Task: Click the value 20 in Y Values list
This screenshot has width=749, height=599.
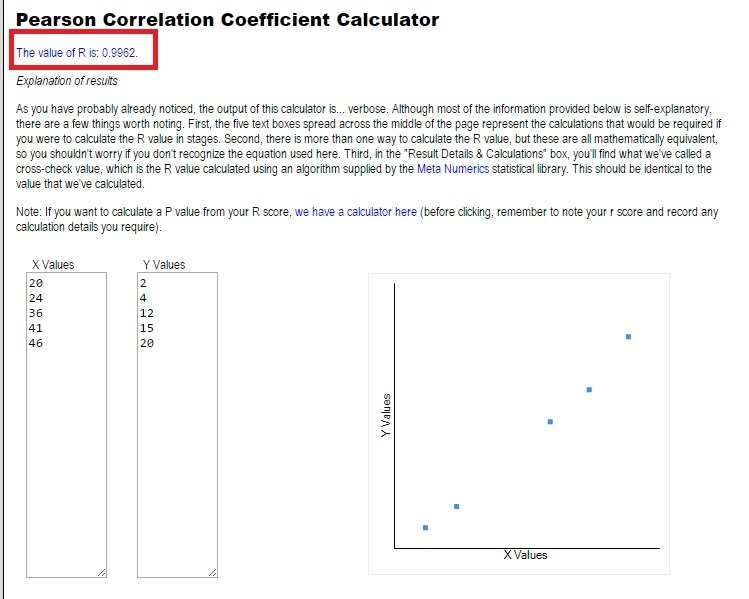Action: 147,343
